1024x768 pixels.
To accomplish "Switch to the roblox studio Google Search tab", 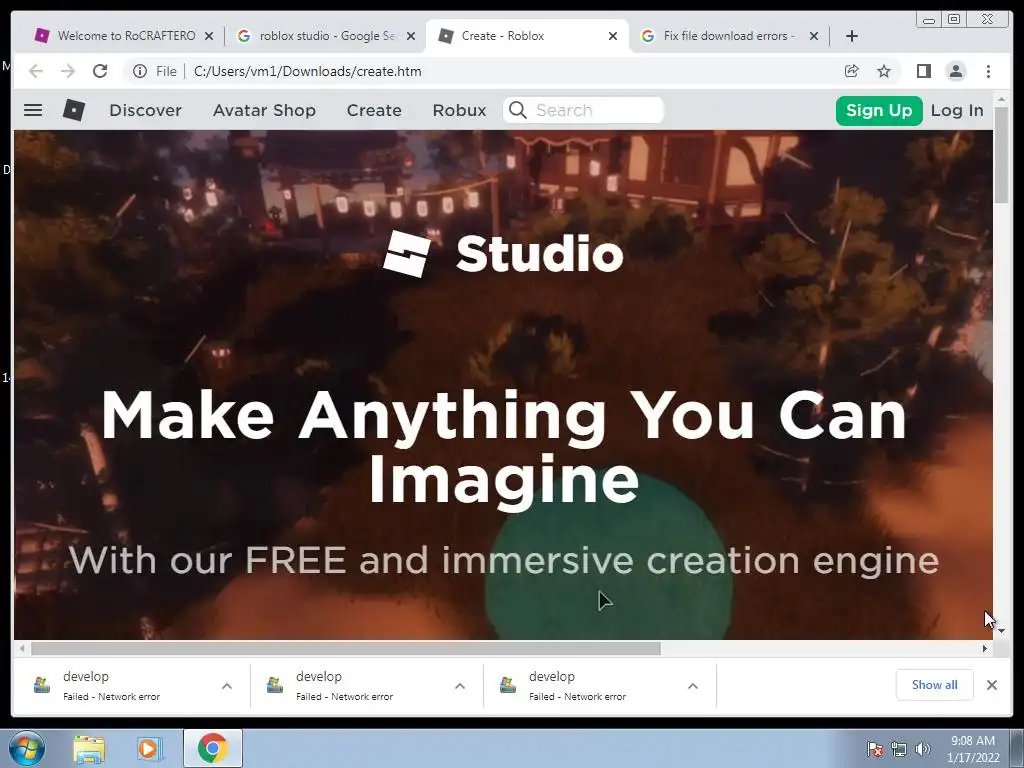I will (325, 36).
